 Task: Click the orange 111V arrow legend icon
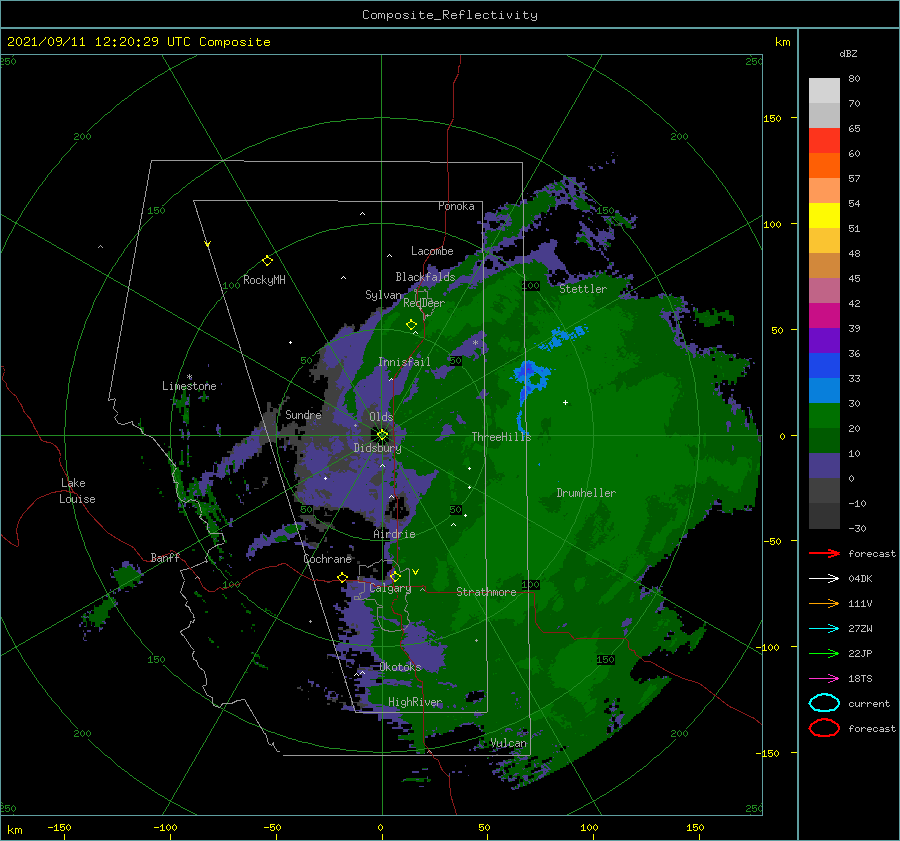[x=824, y=603]
